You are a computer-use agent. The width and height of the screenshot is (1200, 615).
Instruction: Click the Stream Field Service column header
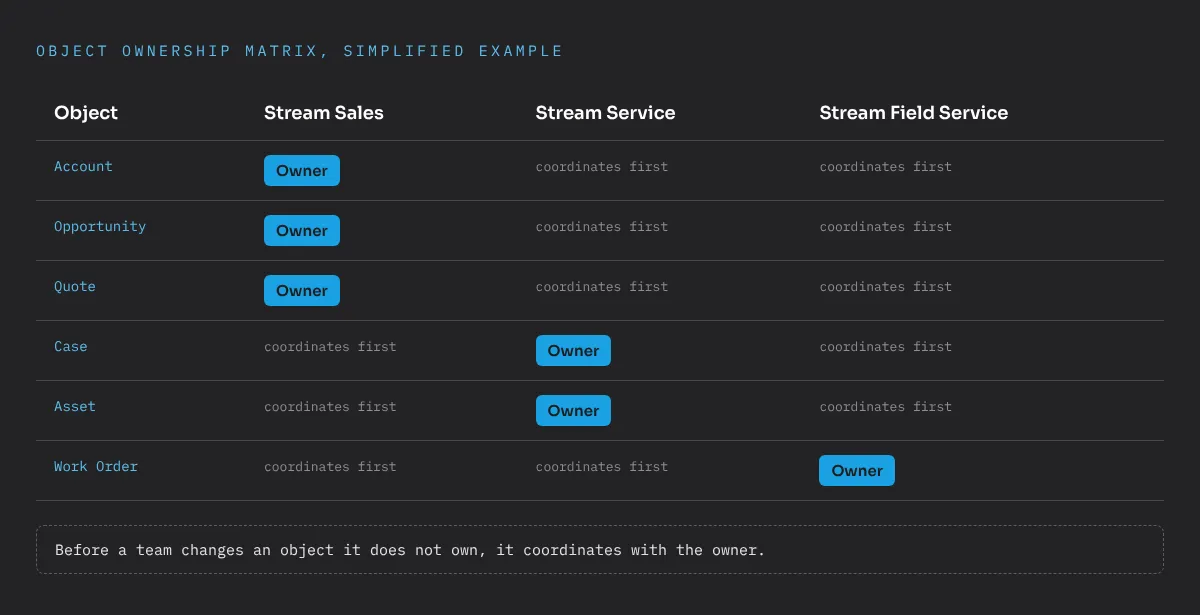click(913, 113)
